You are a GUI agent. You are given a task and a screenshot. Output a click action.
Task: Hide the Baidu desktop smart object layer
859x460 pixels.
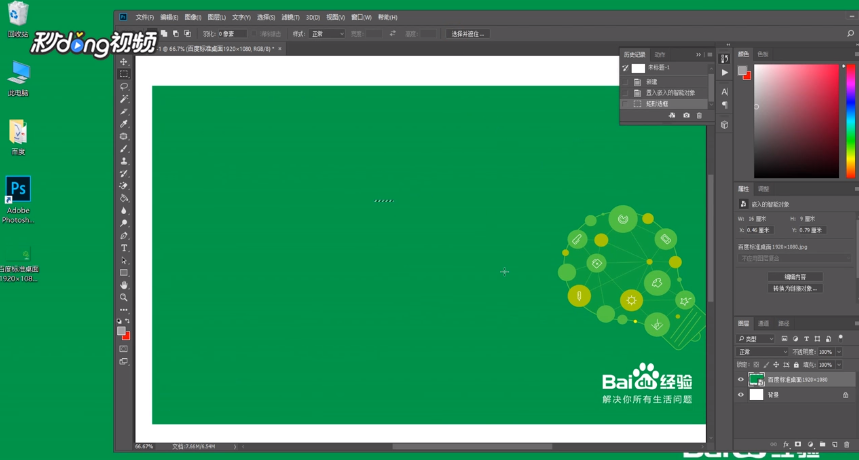coord(741,380)
